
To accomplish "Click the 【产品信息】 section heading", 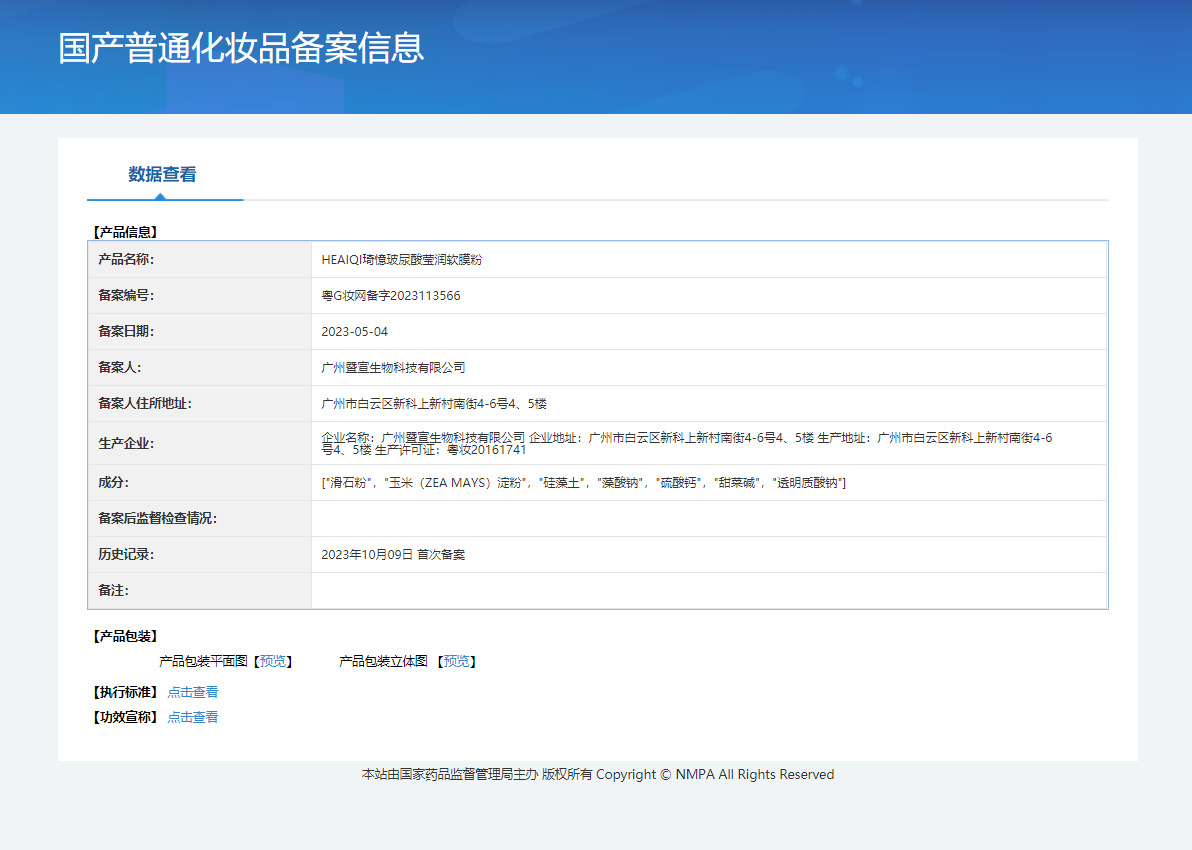I will point(125,232).
